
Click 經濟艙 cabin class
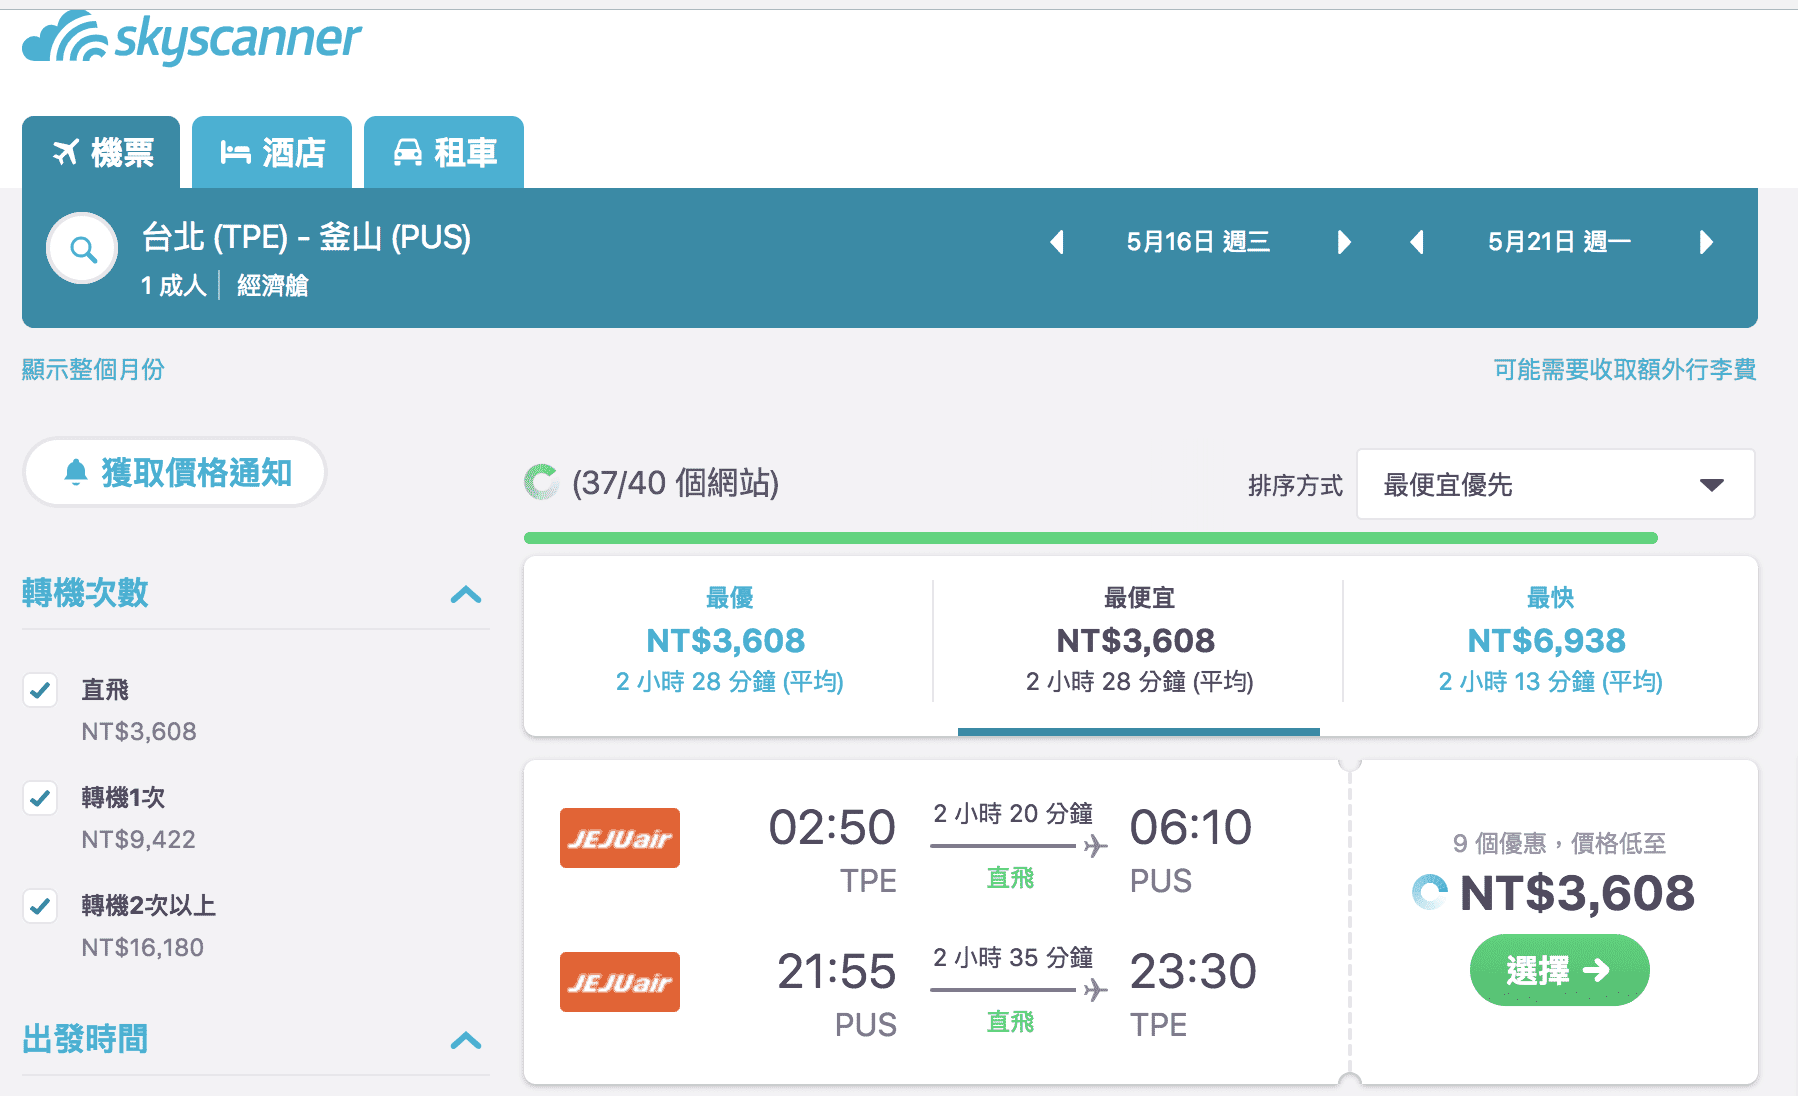273,286
